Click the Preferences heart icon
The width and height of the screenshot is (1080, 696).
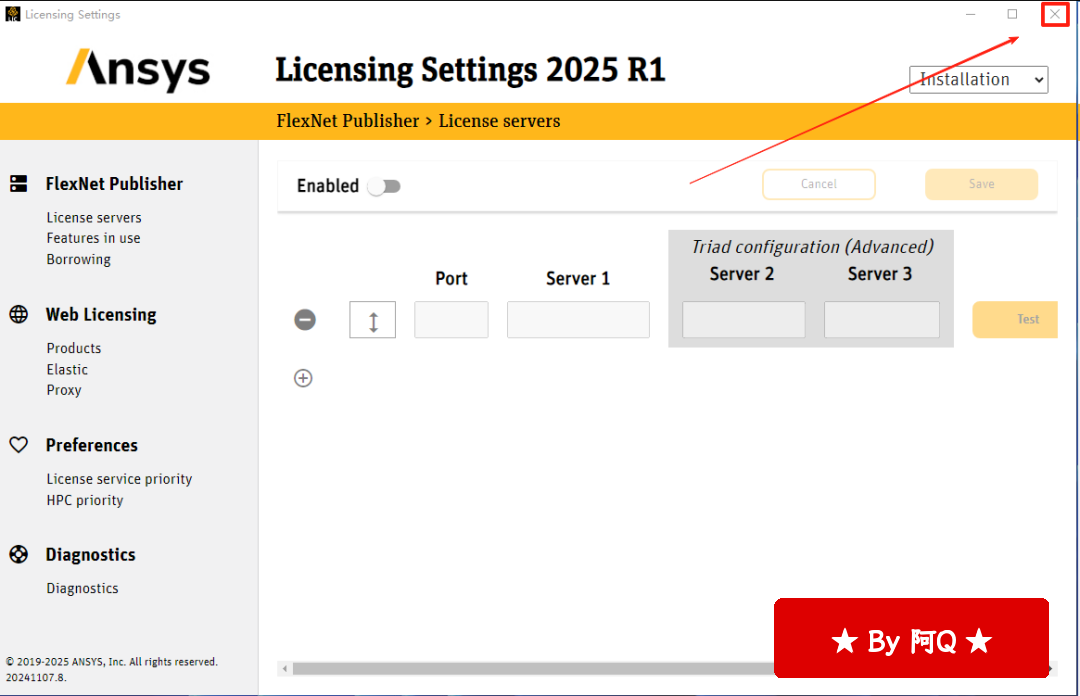tap(19, 445)
